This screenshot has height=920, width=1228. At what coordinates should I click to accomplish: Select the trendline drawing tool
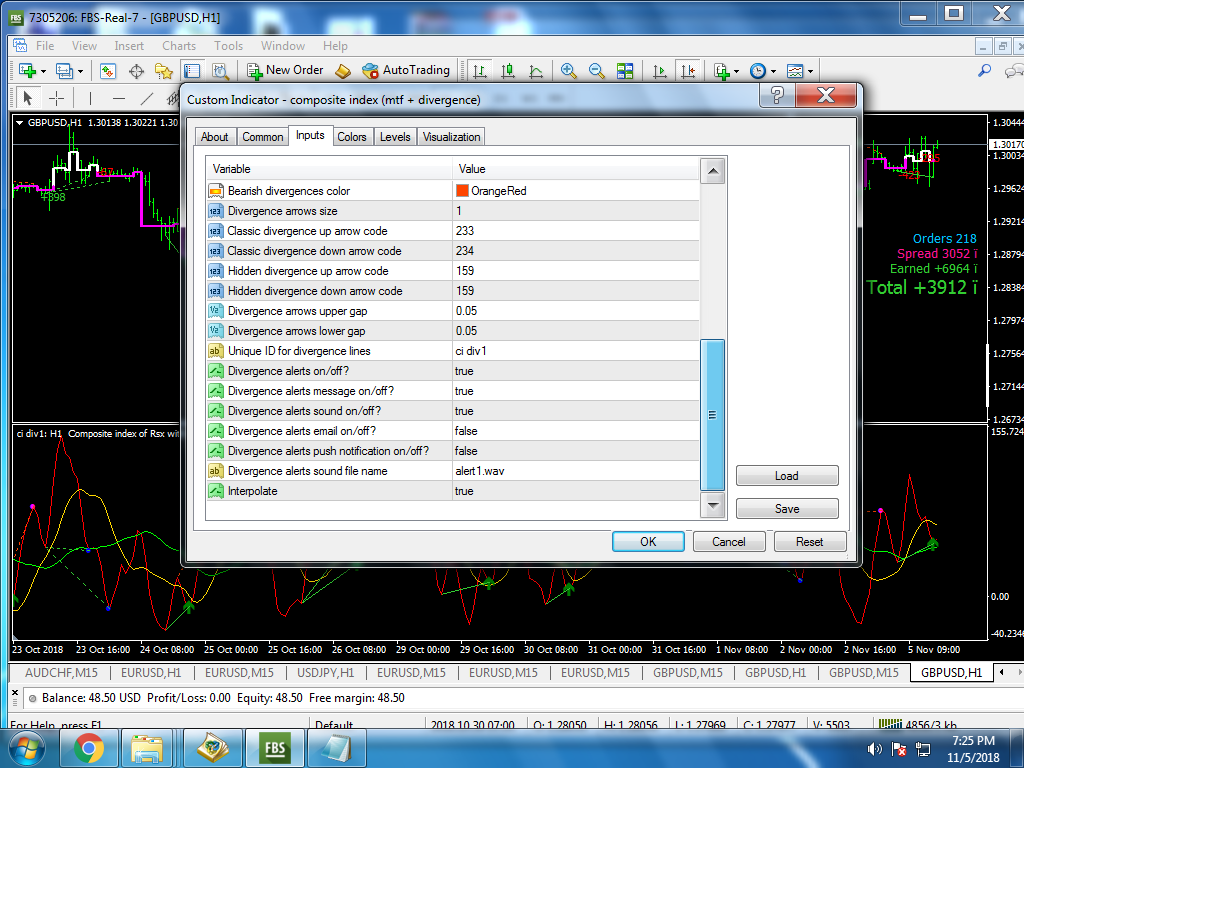[x=147, y=98]
